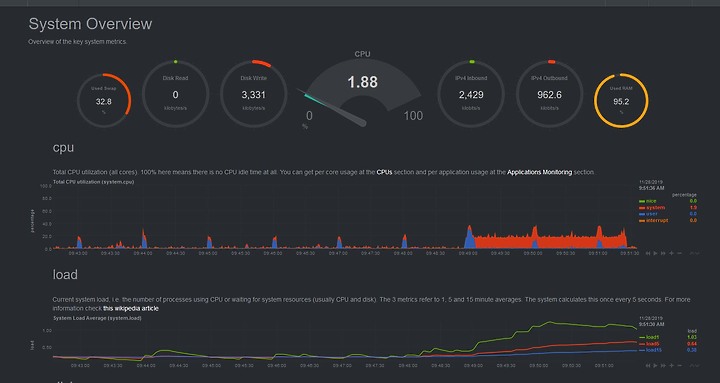Click the load1 value 1.03 in the legend
The width and height of the screenshot is (720, 383).
[692, 338]
